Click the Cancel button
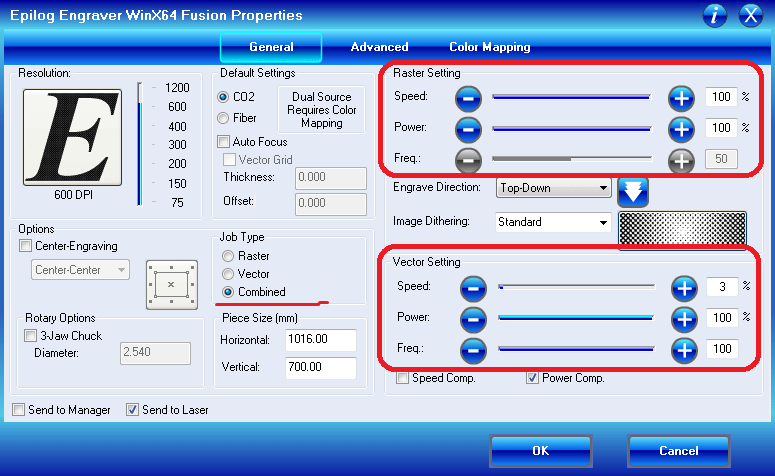 point(679,451)
